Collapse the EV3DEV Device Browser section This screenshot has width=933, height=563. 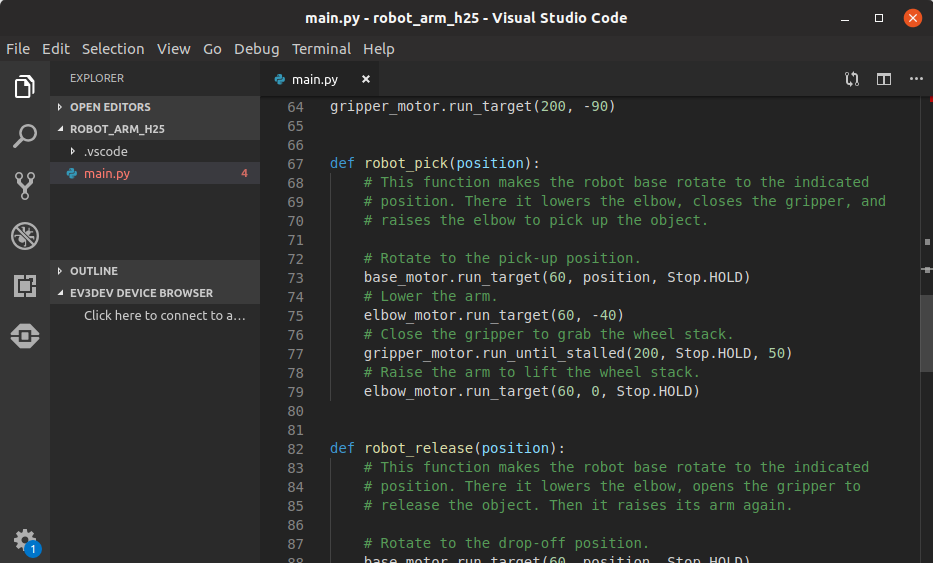pyautogui.click(x=141, y=293)
